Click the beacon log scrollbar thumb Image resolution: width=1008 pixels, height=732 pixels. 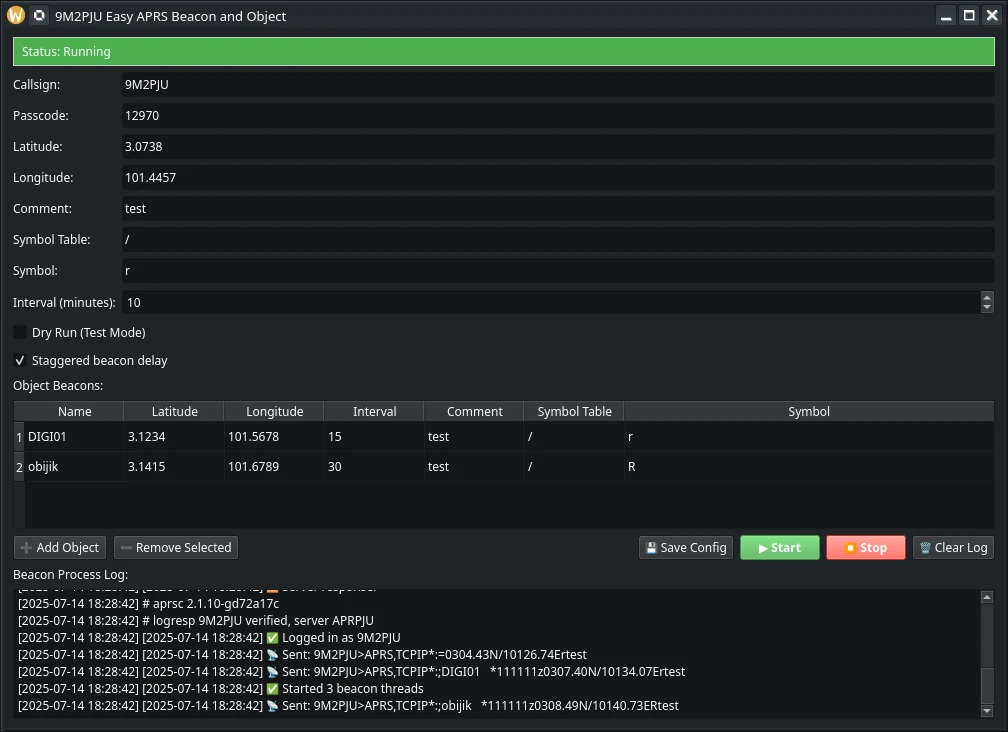(x=987, y=686)
